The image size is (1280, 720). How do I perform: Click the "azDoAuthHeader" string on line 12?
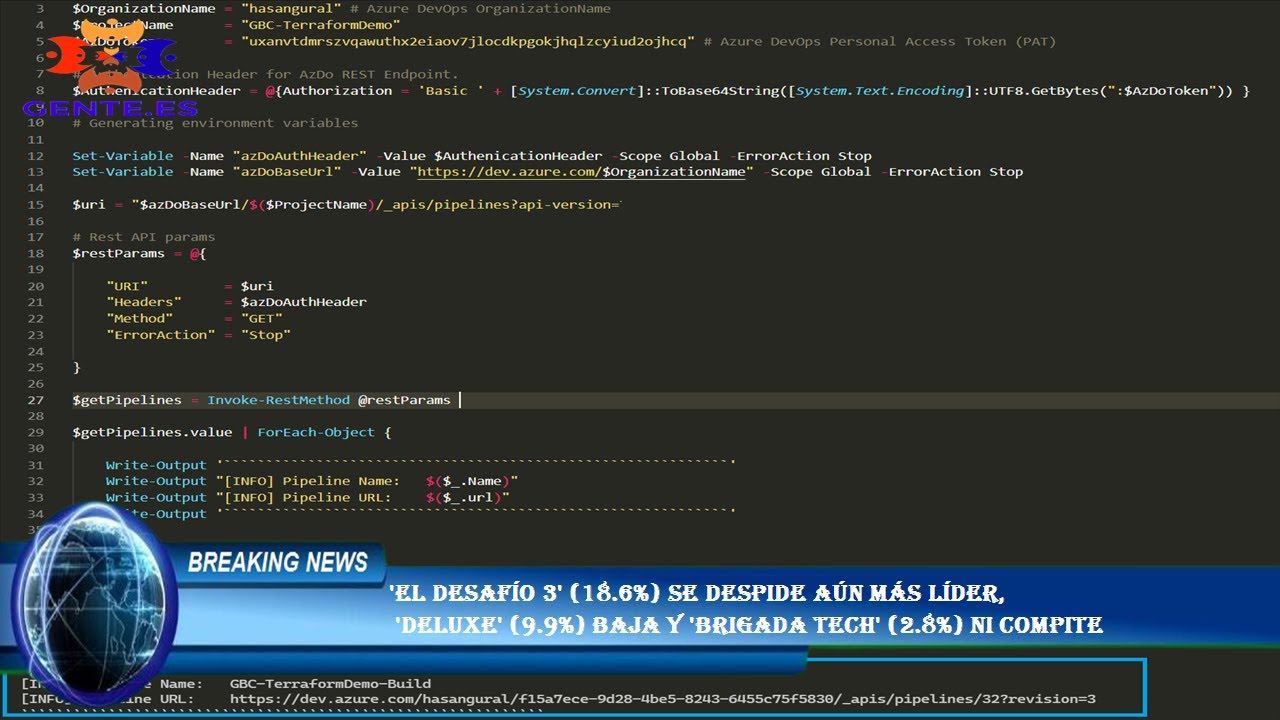[x=299, y=156]
